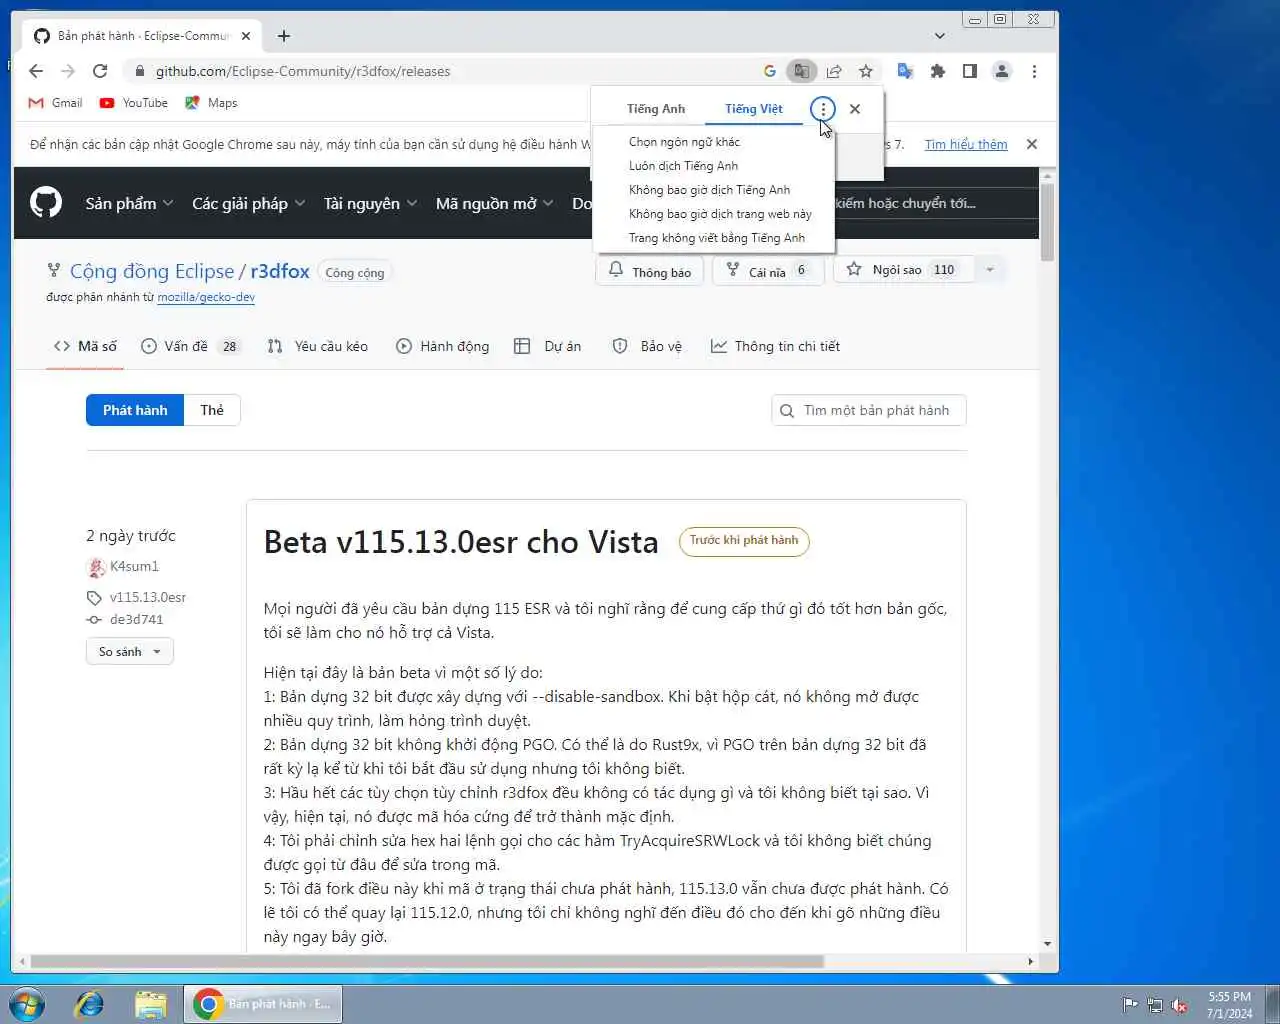
Task: Toggle the side panel icon
Action: click(x=969, y=71)
